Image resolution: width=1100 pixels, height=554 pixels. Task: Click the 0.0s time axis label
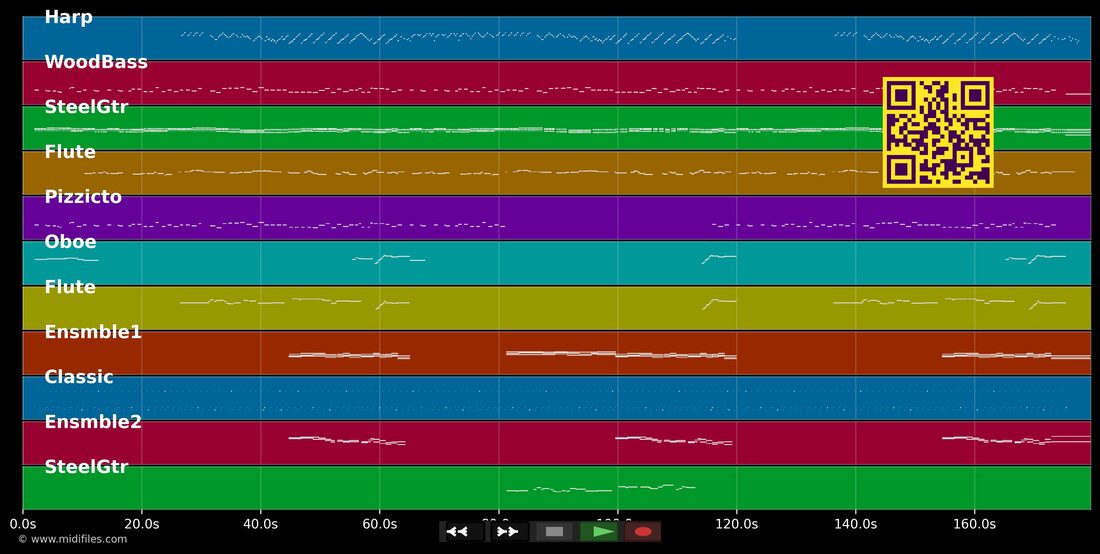(x=23, y=524)
